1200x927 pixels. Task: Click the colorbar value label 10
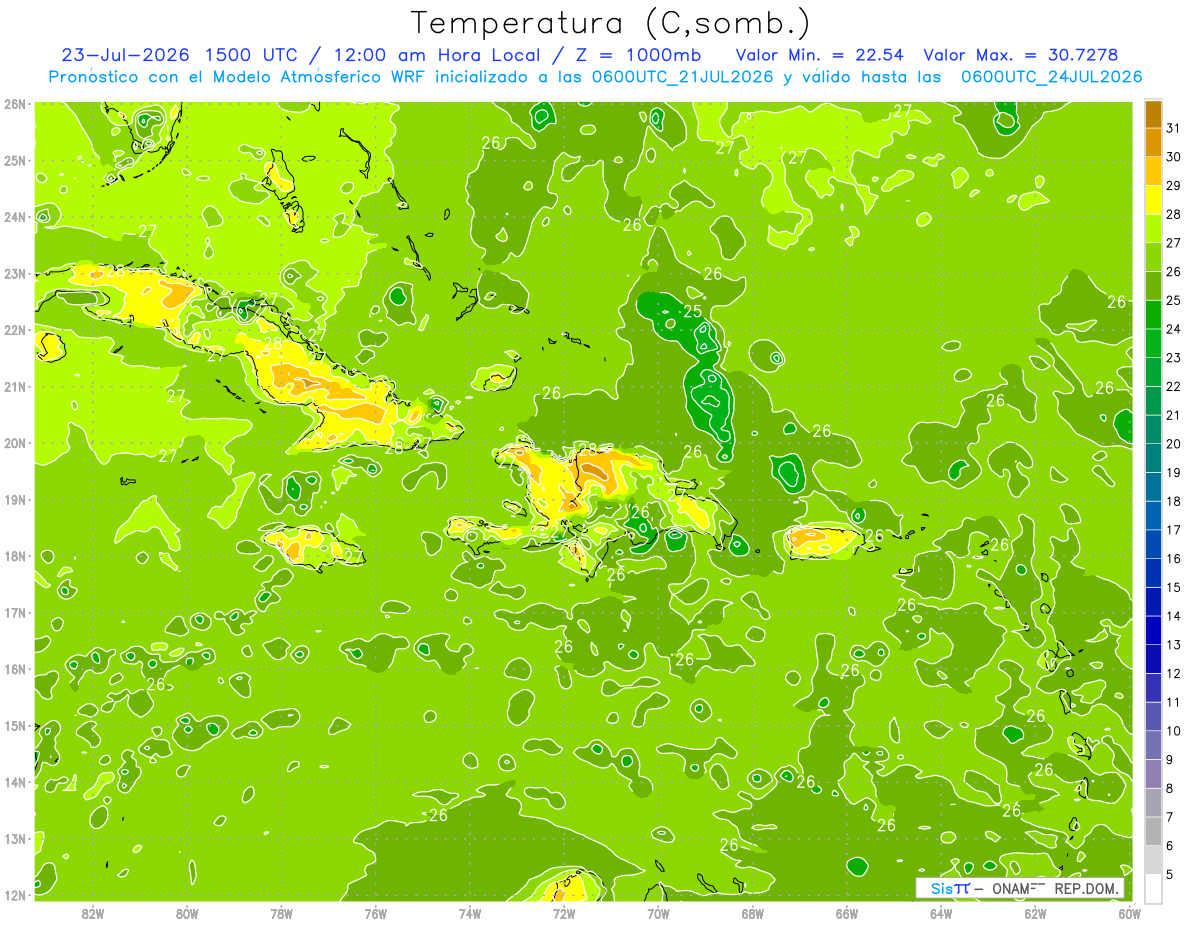[x=1174, y=731]
